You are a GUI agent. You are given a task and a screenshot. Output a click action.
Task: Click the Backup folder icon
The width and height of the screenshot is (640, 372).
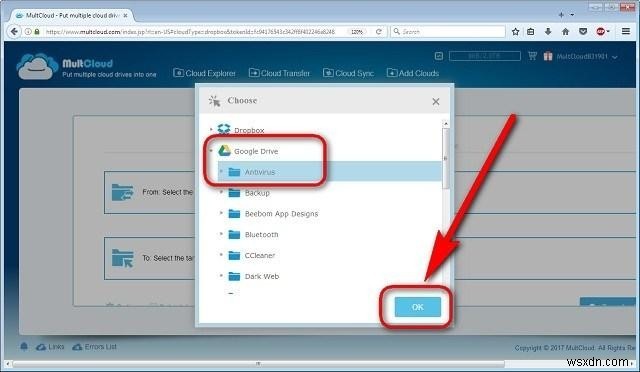(234, 192)
